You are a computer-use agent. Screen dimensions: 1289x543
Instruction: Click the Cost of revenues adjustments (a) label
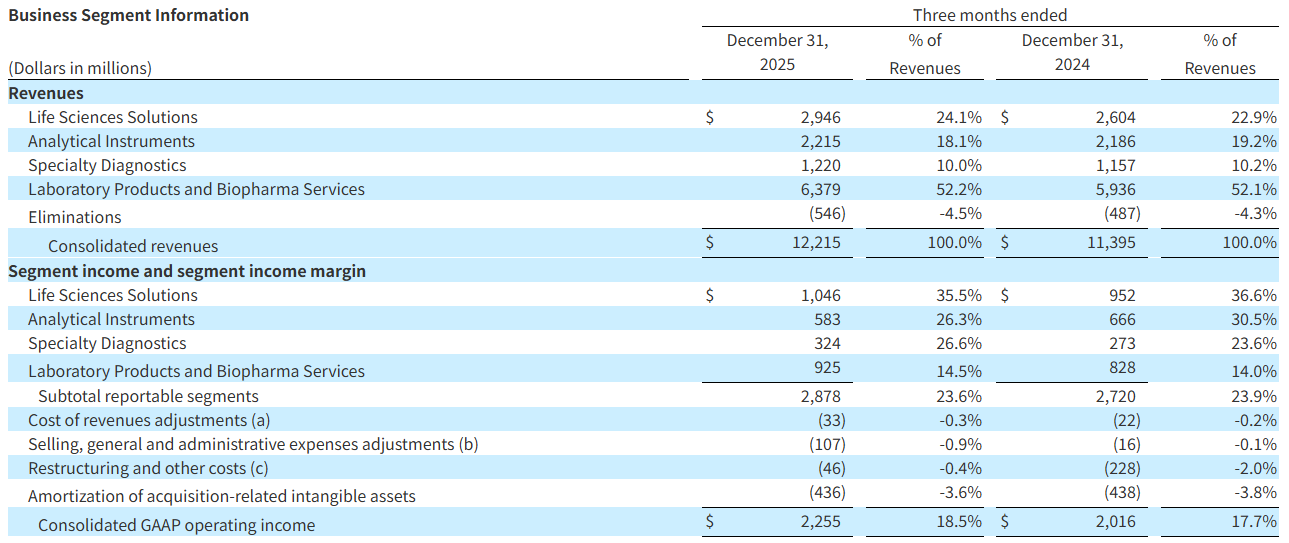pyautogui.click(x=149, y=420)
